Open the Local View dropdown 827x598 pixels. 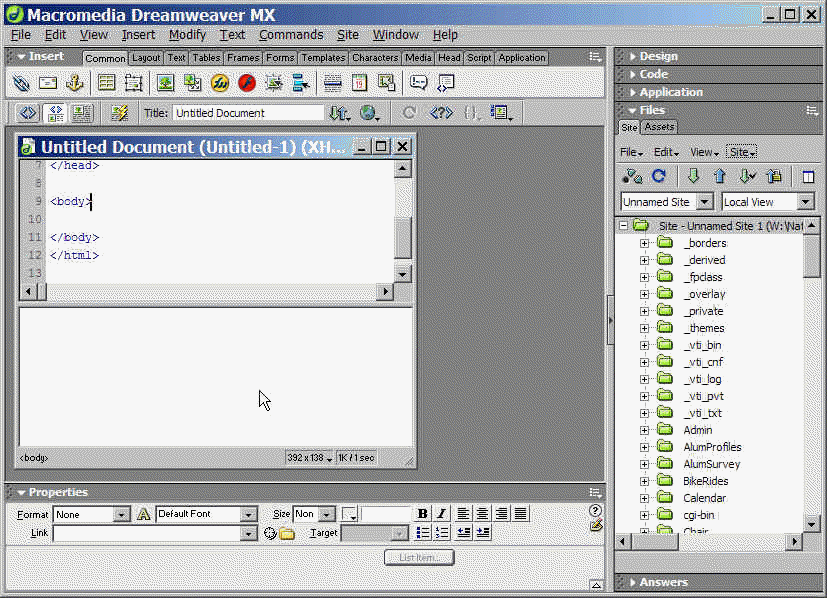805,202
